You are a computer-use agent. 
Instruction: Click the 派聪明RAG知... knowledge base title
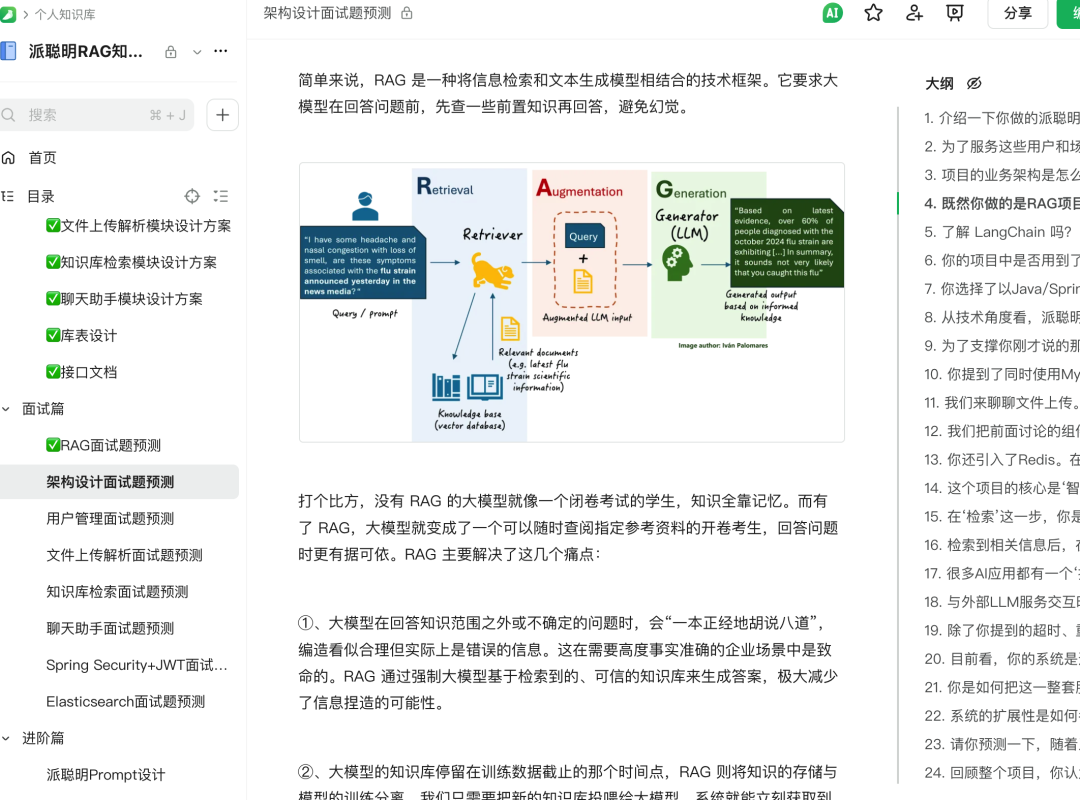[86, 52]
